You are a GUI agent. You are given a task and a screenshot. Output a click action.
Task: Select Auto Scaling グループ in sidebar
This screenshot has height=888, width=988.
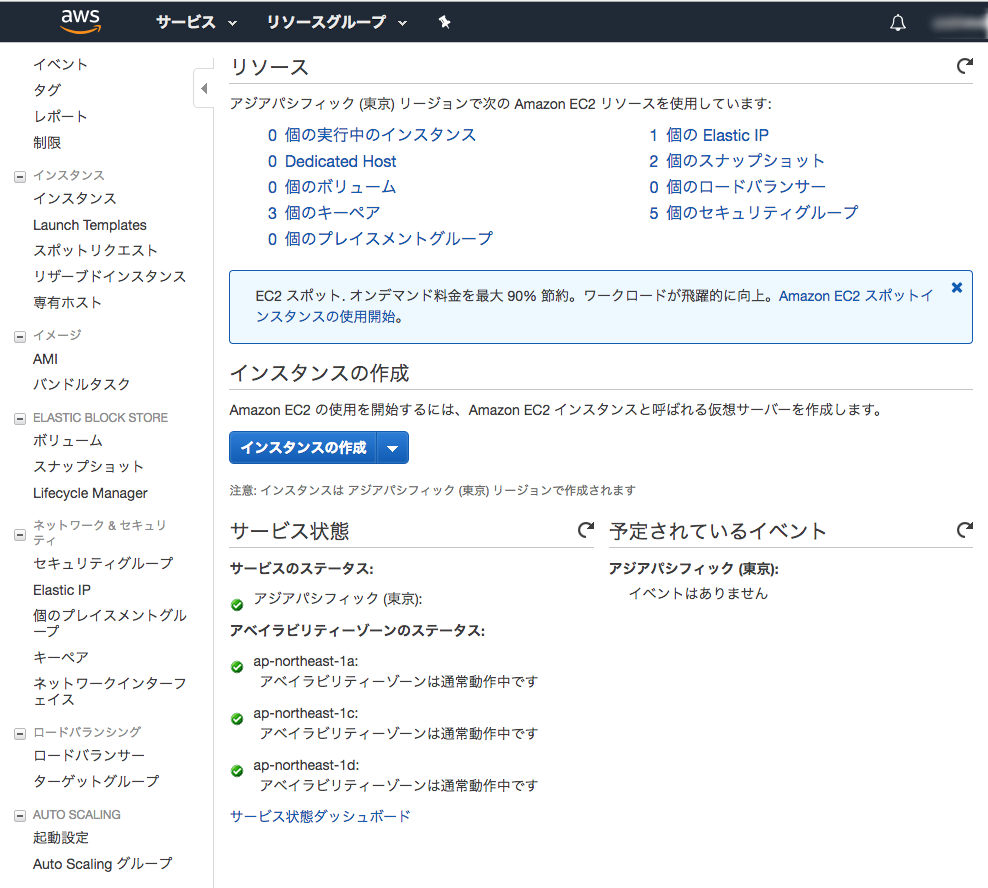pos(102,864)
